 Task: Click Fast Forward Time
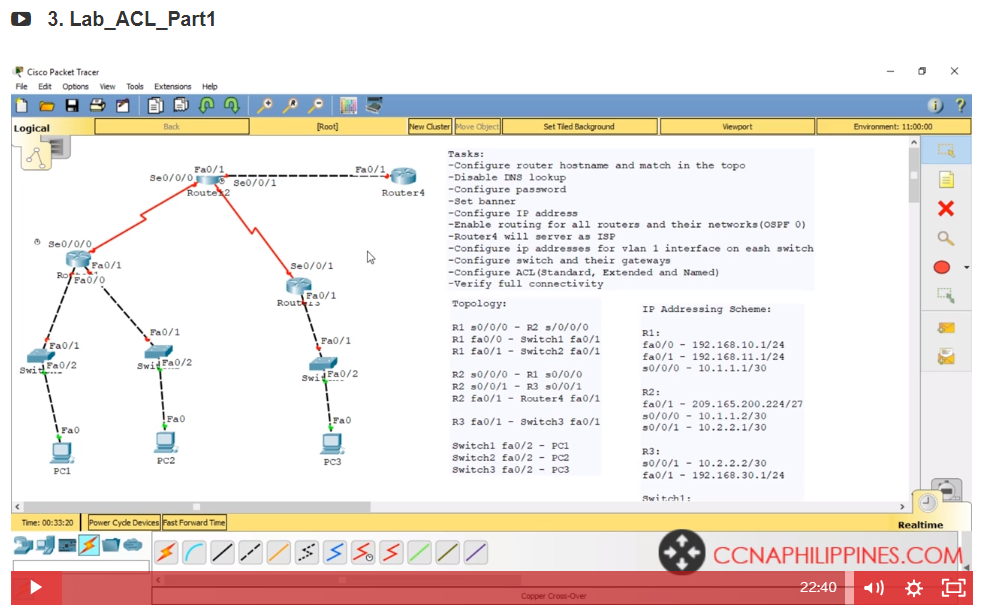pos(194,523)
